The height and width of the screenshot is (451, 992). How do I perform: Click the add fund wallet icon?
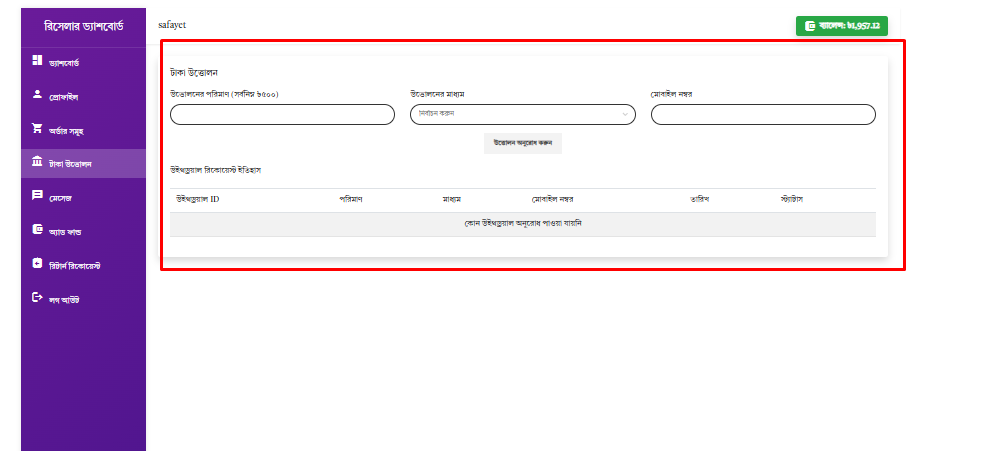click(37, 230)
